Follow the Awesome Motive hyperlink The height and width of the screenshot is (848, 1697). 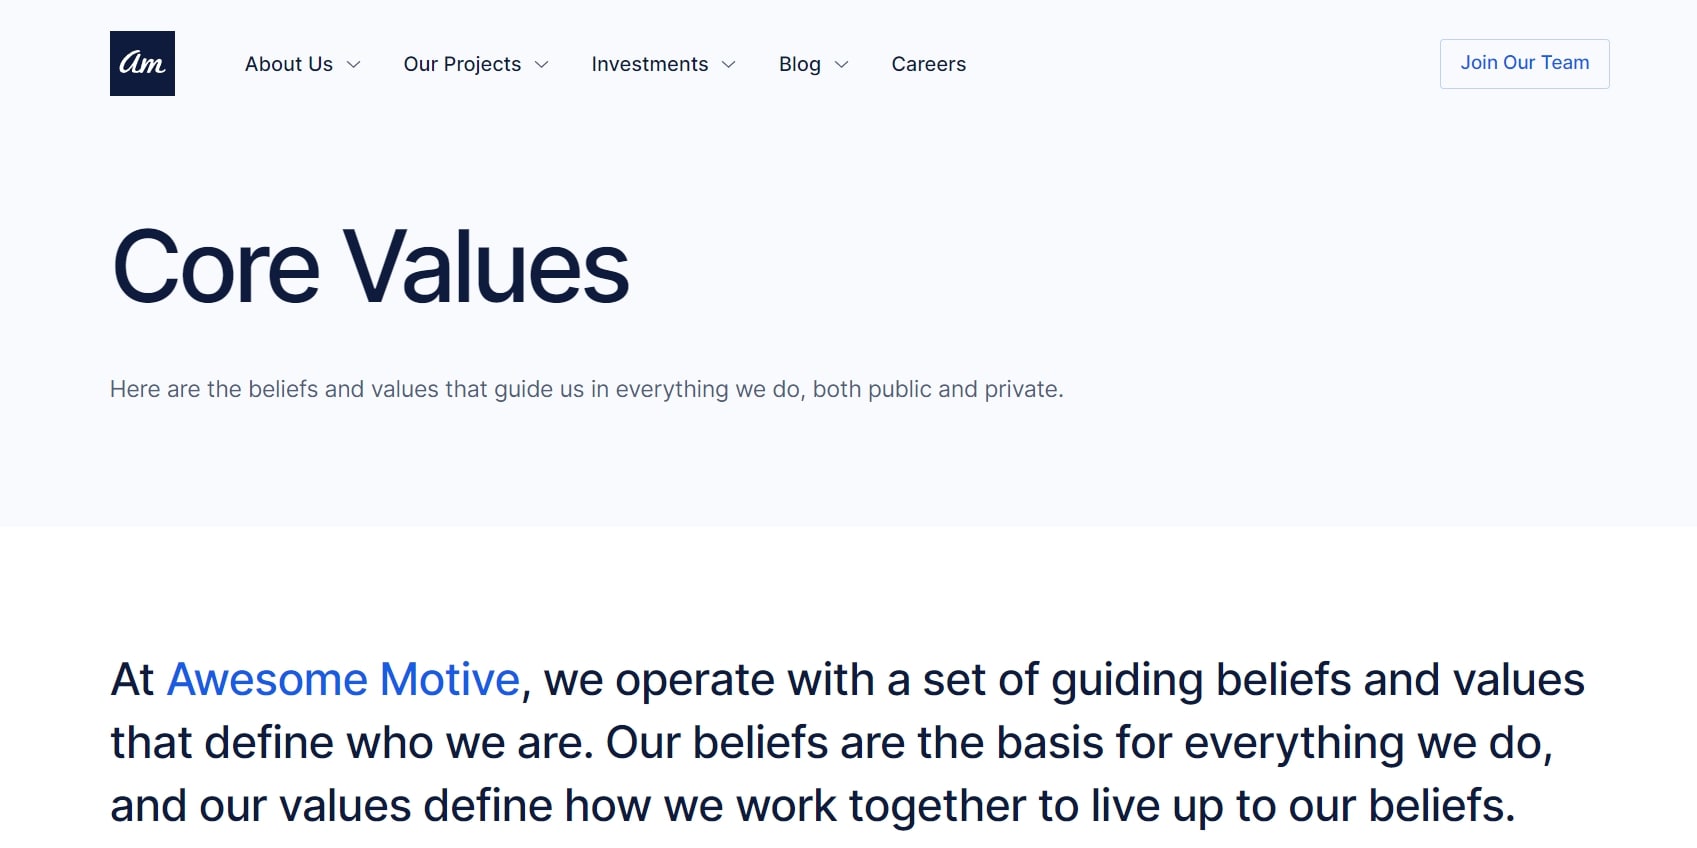[343, 679]
